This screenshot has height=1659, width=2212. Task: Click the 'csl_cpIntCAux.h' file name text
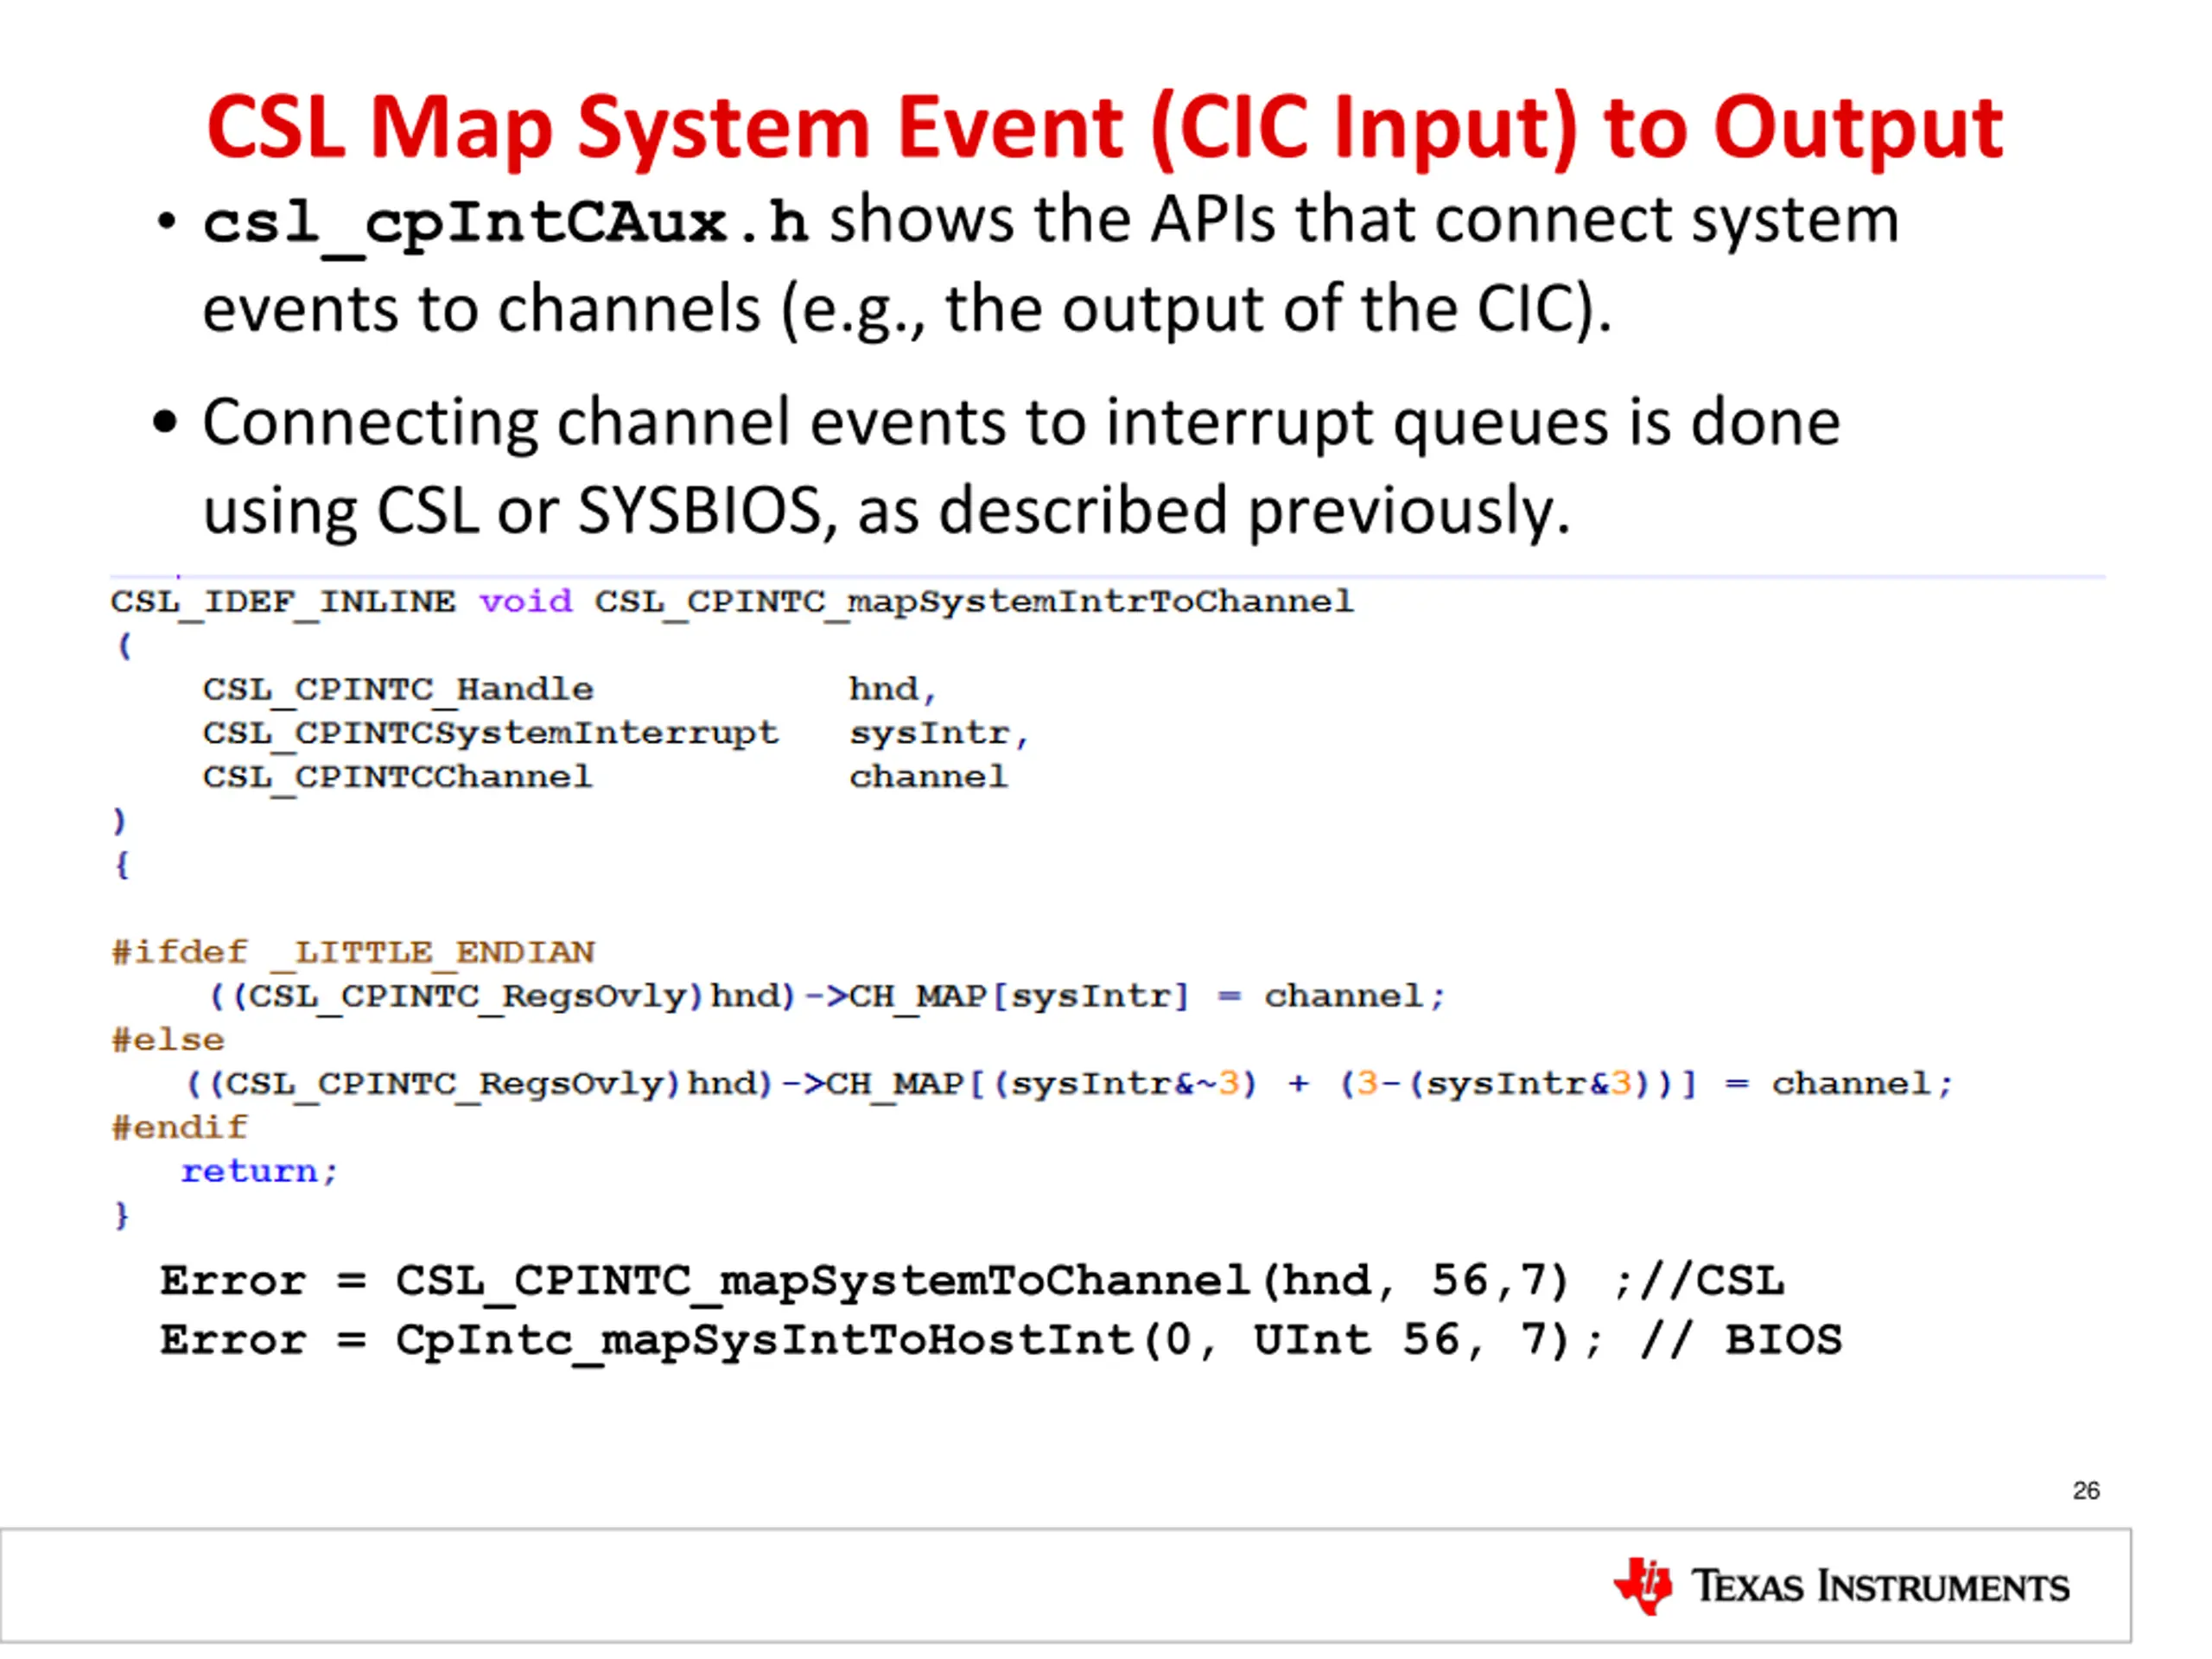[505, 224]
